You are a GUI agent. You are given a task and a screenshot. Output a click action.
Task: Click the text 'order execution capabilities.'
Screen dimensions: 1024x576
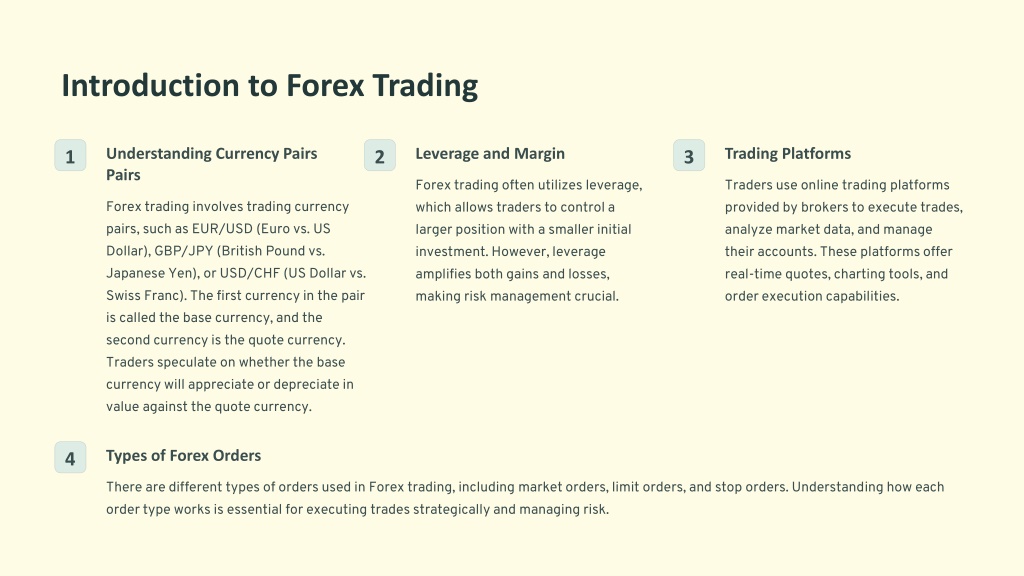coord(812,296)
